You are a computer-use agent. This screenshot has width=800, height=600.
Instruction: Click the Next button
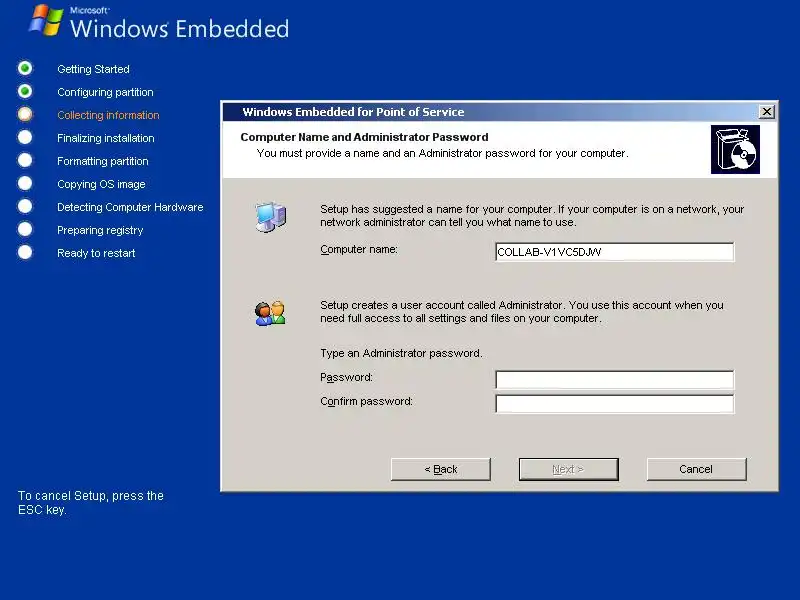(x=568, y=469)
